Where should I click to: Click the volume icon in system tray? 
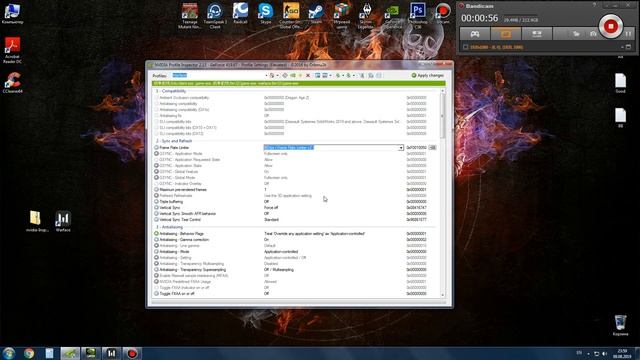pyautogui.click(x=604, y=353)
